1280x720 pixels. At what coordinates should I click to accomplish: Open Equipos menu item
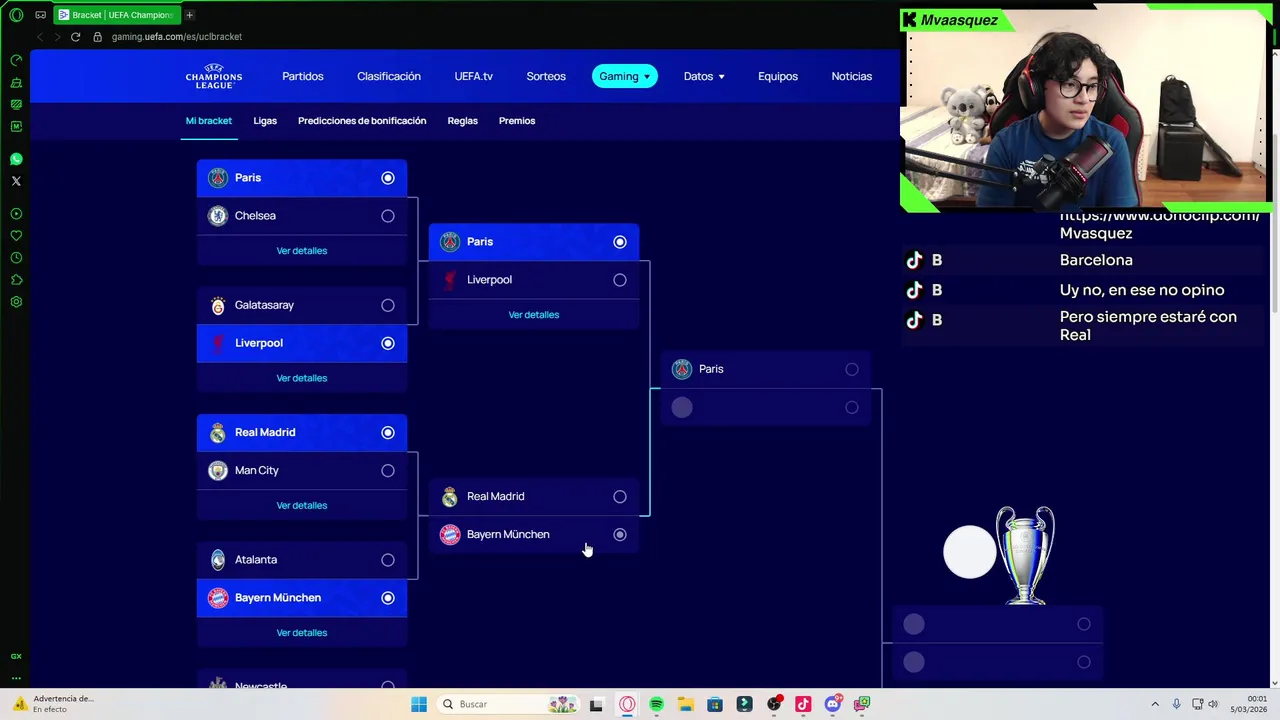pos(777,76)
